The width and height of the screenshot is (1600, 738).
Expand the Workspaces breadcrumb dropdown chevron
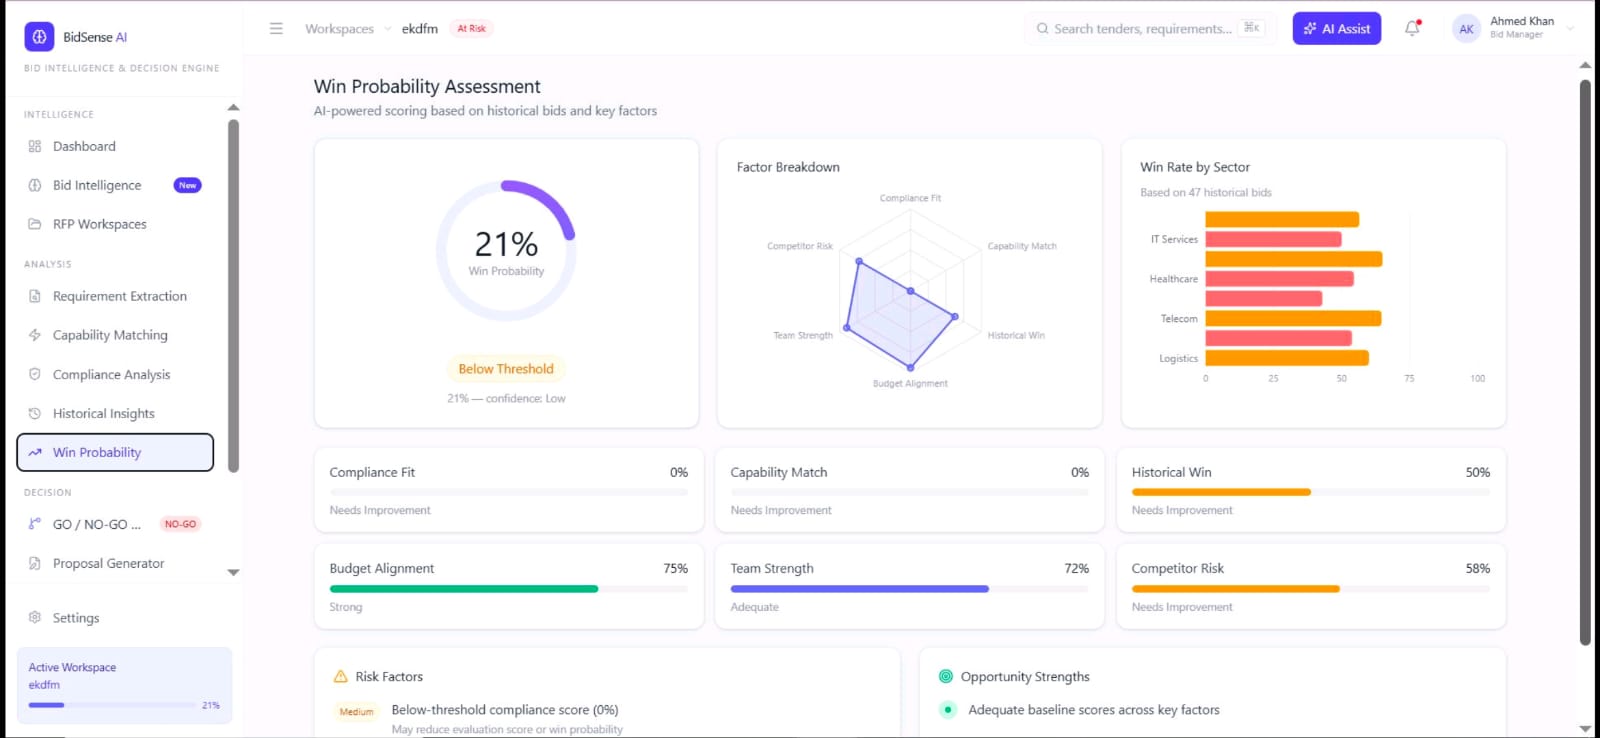[x=388, y=29]
